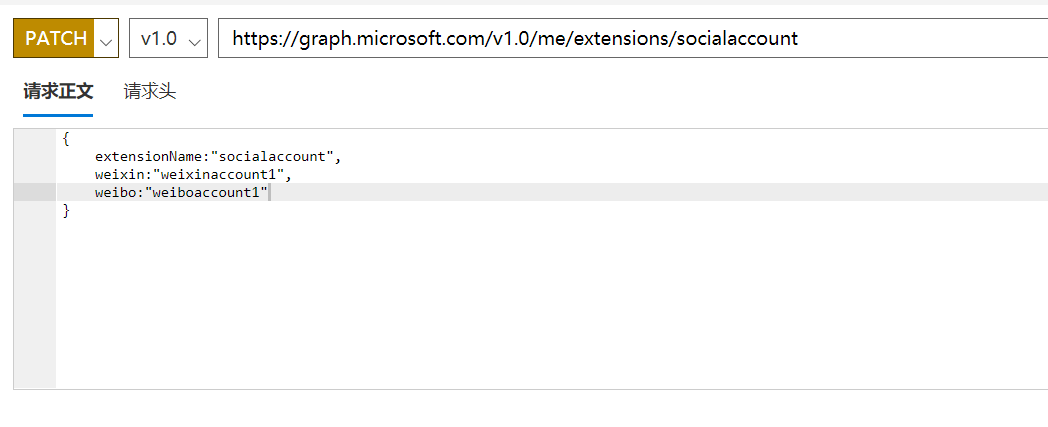The image size is (1048, 427).
Task: Click the opening brace on the first line
Action: coord(66,139)
